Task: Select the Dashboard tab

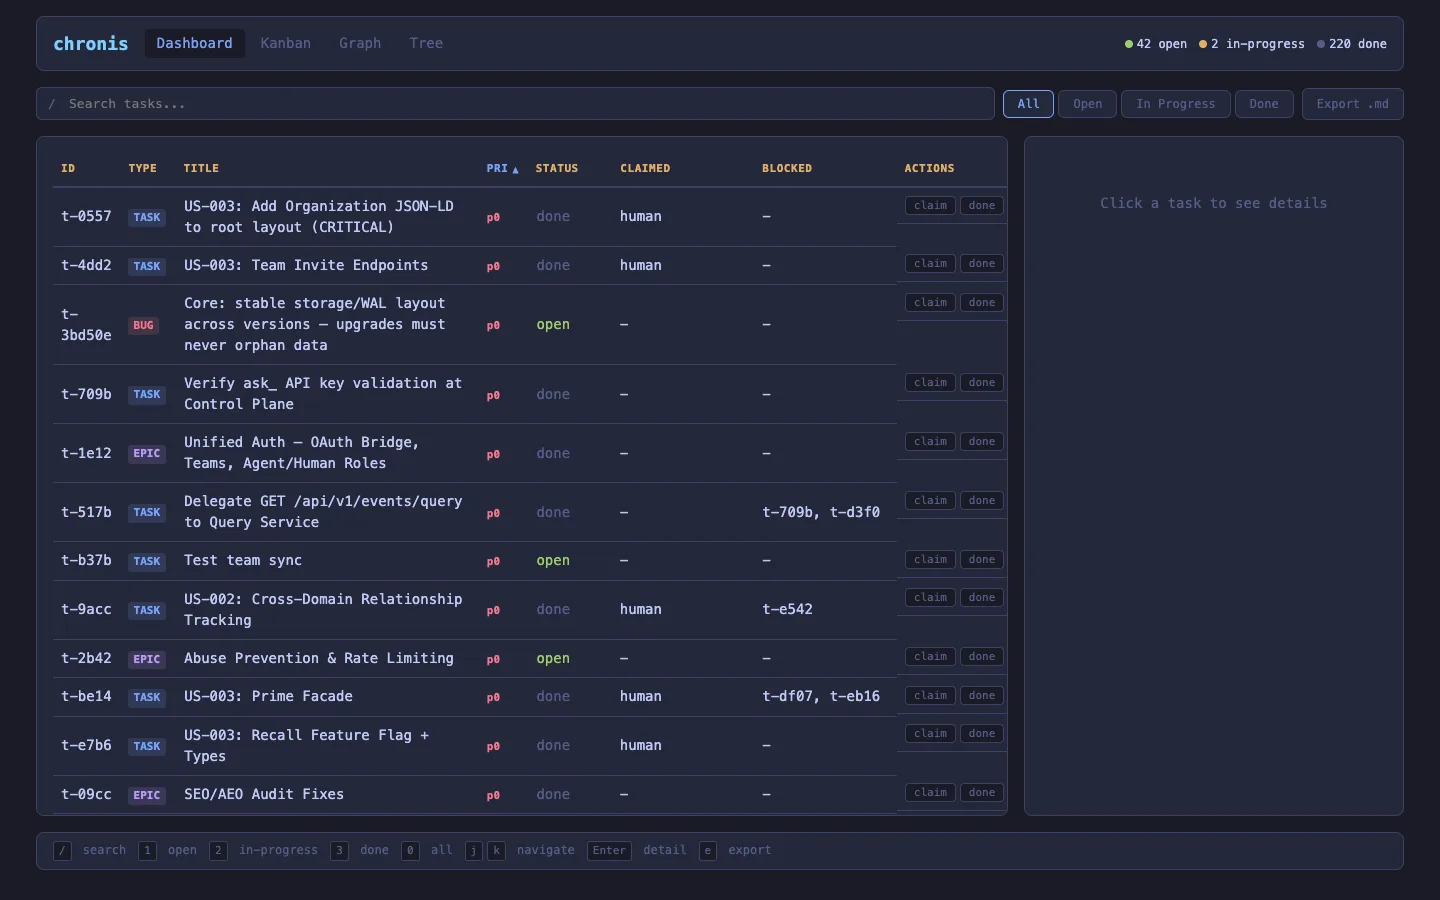Action: (x=194, y=43)
